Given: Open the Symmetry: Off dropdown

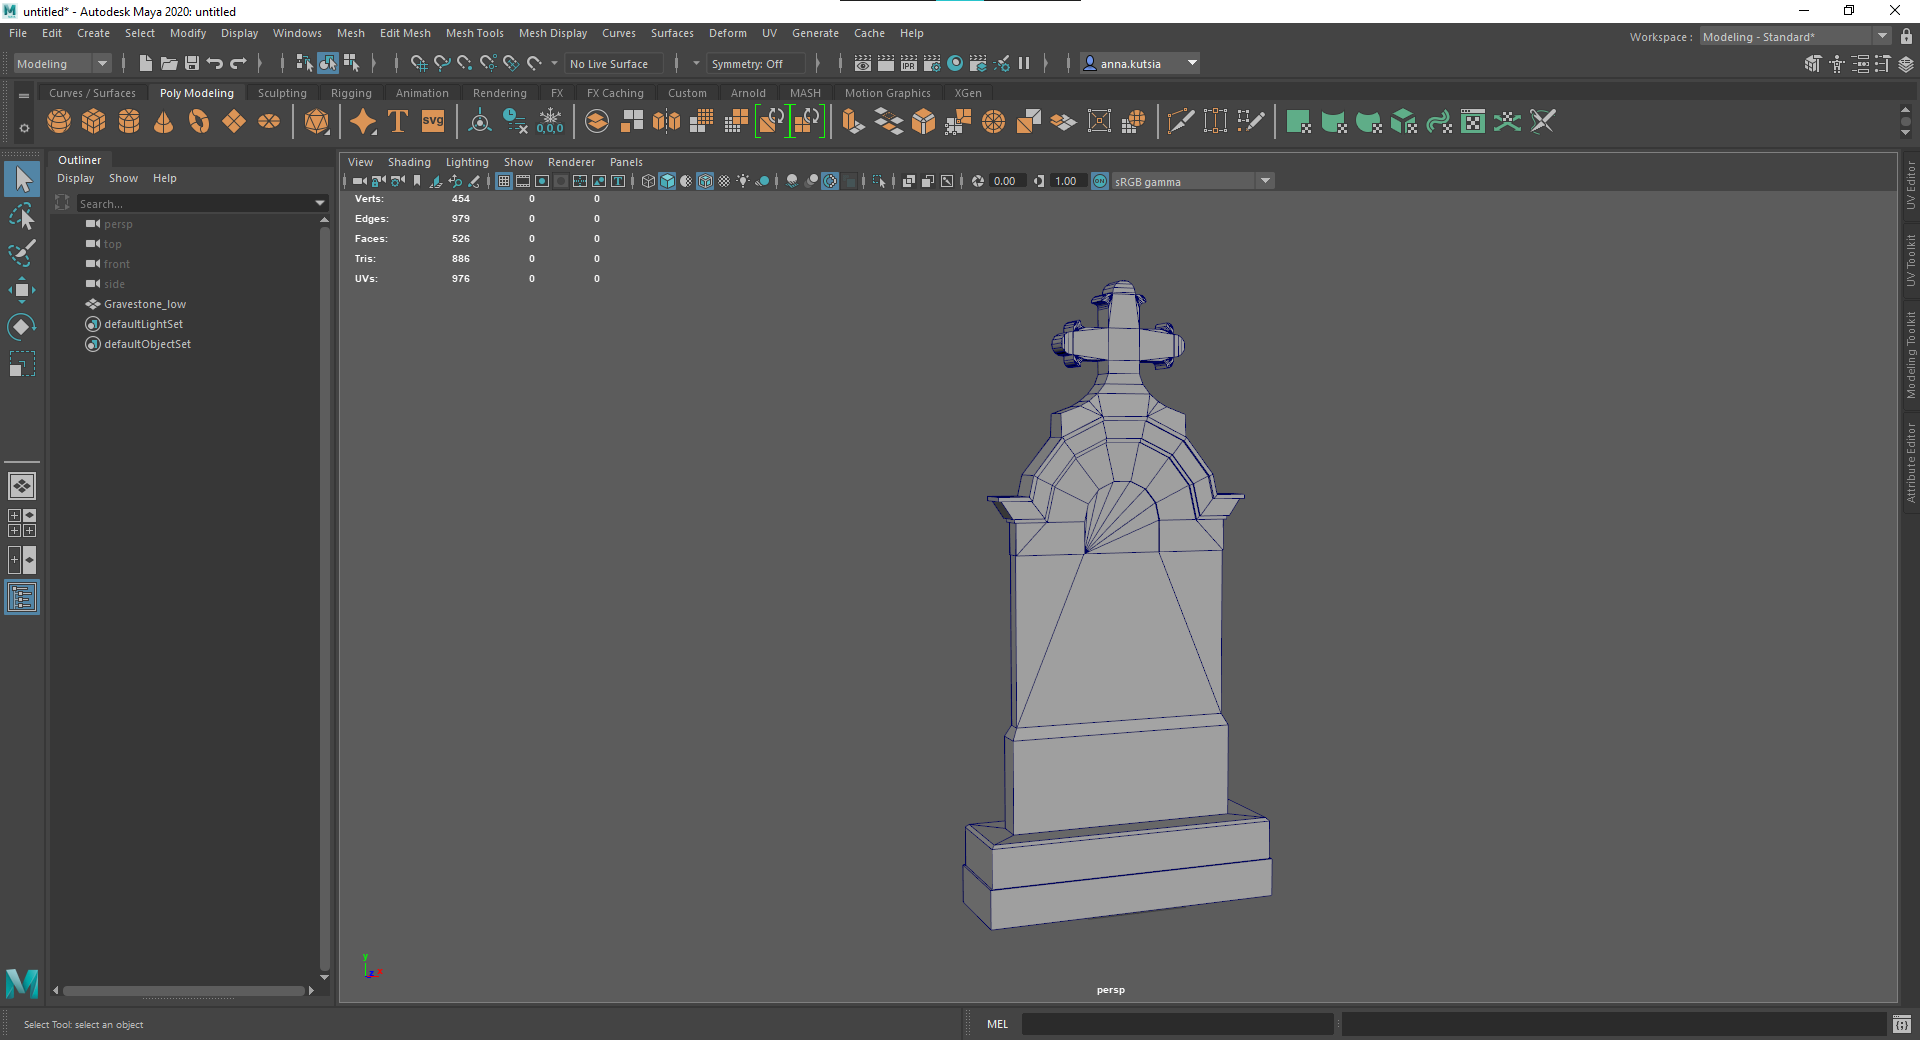Looking at the screenshot, I should [755, 63].
